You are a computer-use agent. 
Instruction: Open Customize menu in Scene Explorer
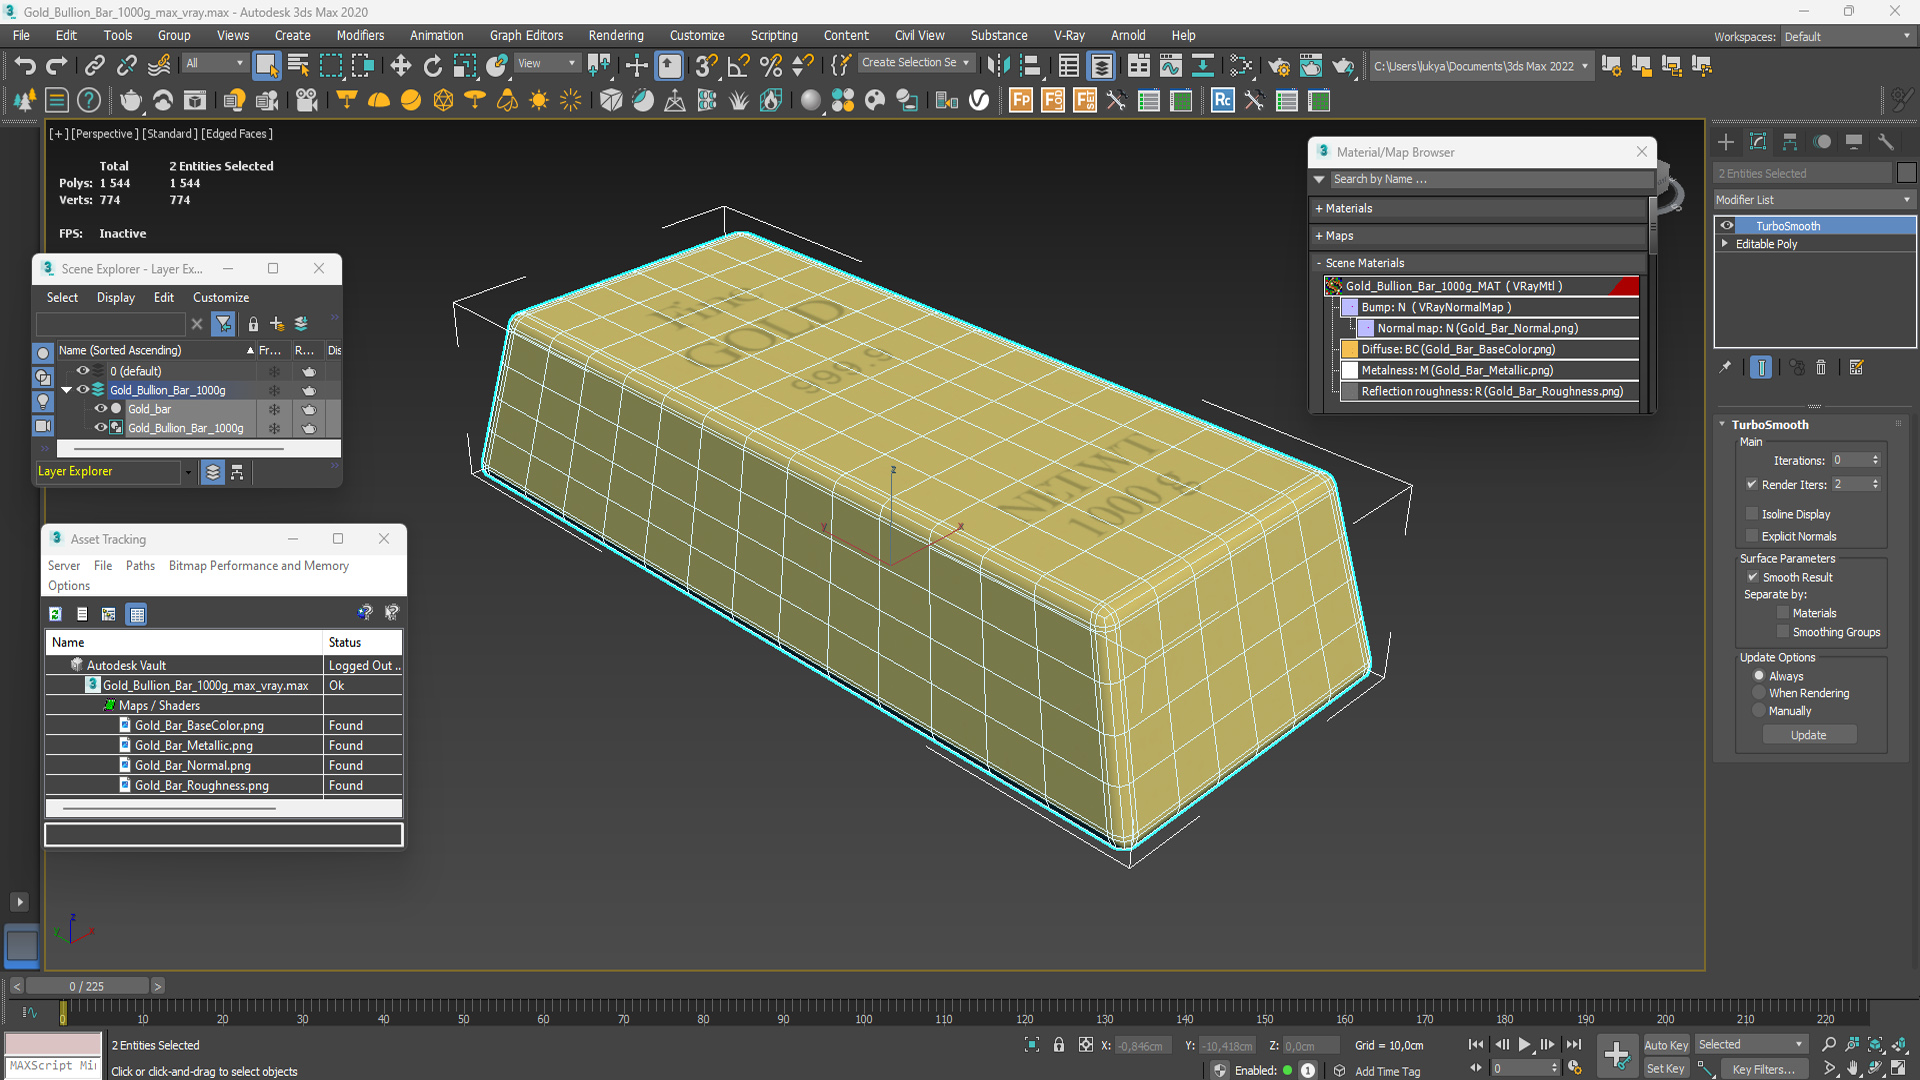point(221,298)
